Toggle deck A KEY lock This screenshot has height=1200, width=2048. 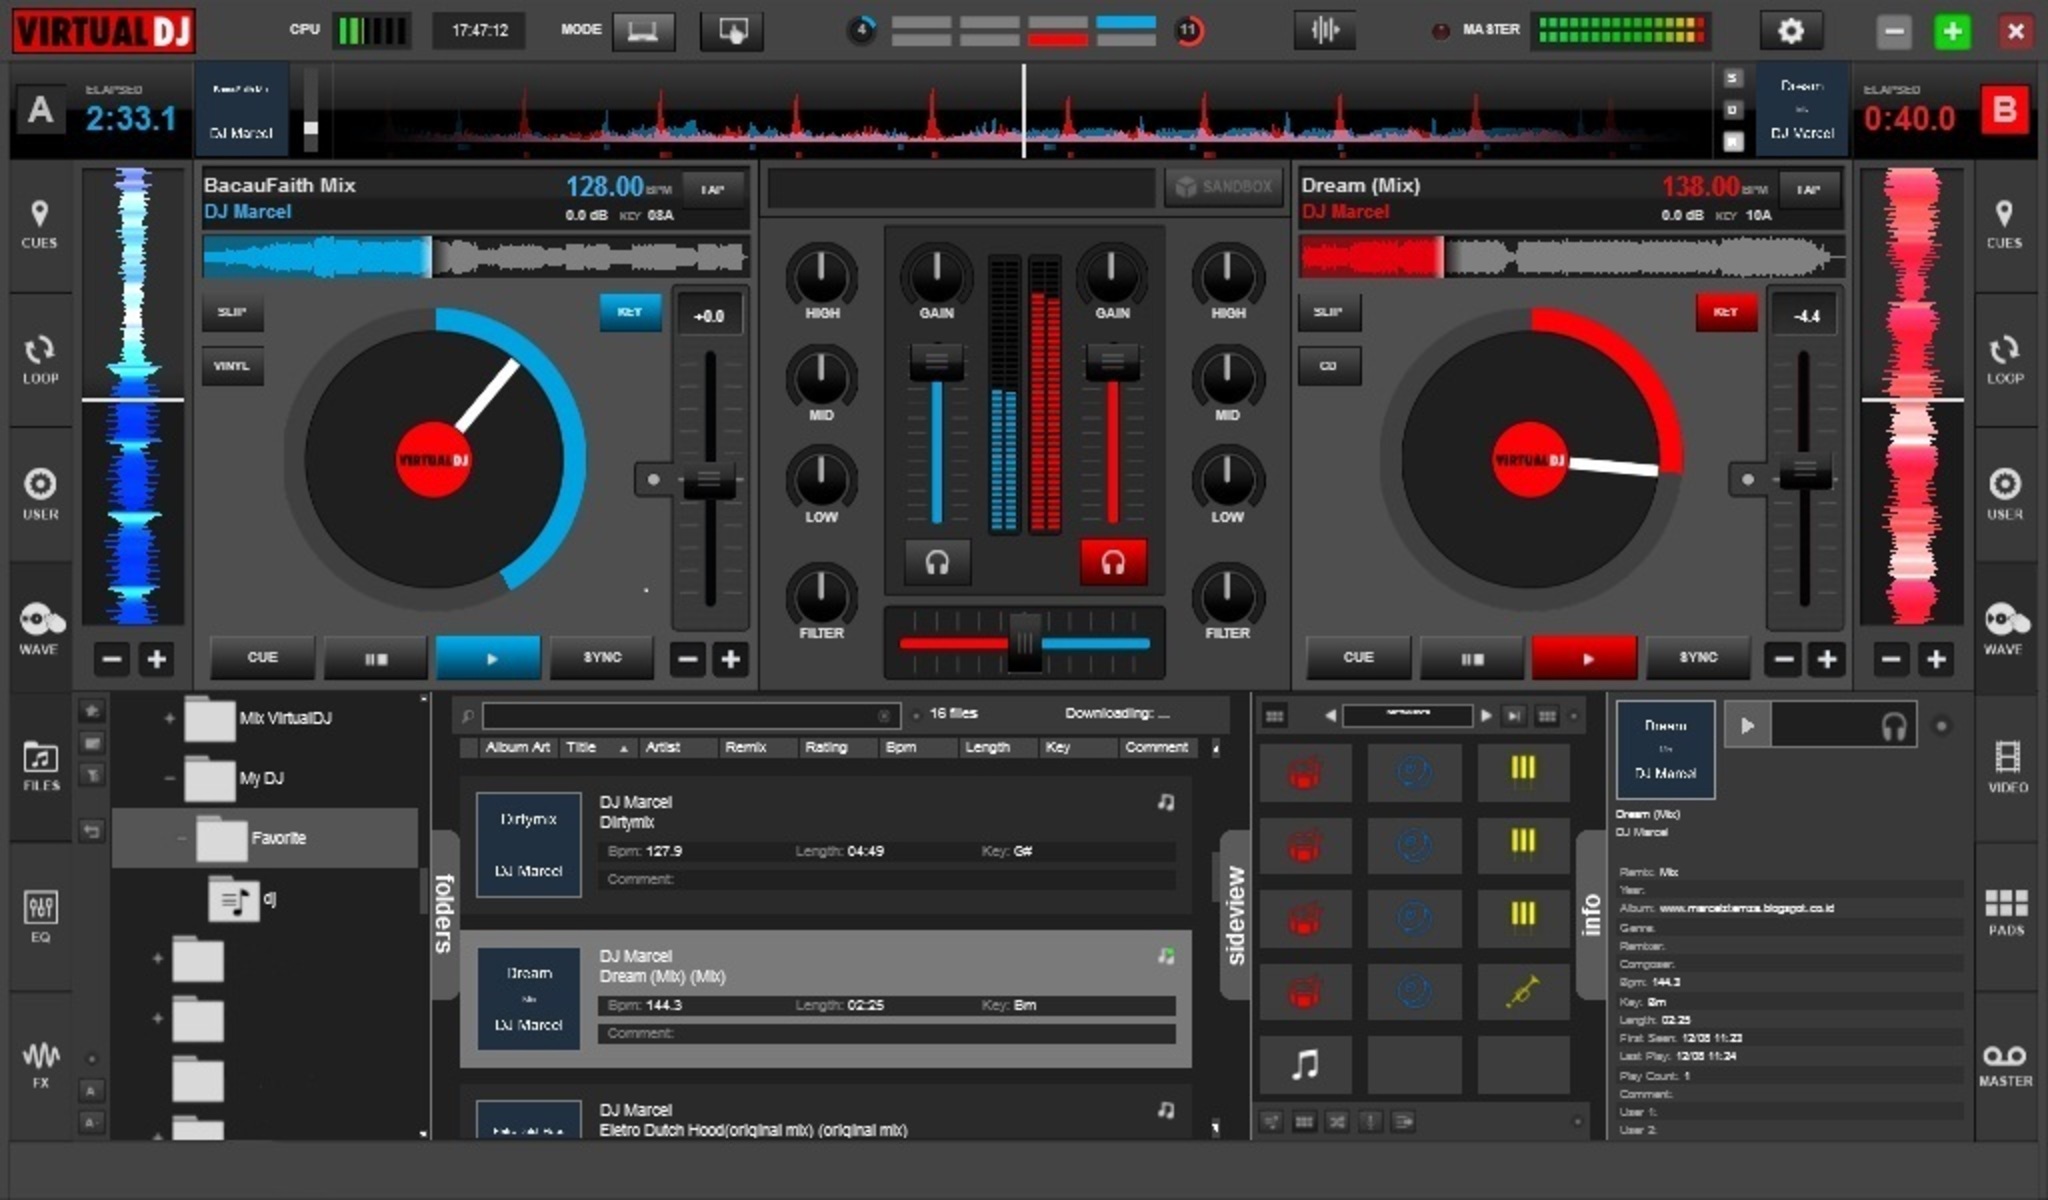point(630,312)
